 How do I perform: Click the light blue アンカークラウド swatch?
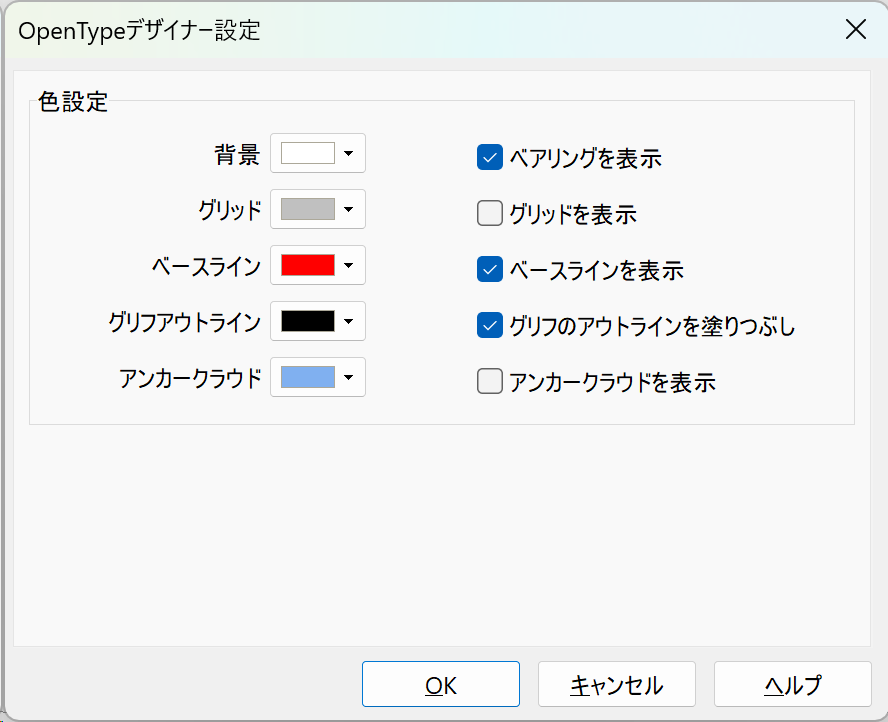point(308,377)
